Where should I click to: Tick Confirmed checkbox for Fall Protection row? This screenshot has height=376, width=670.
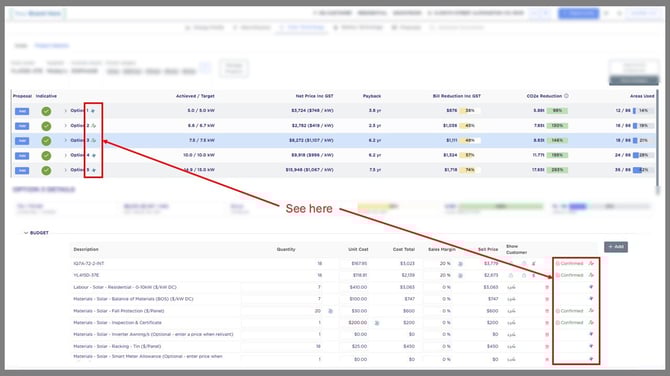click(x=558, y=311)
